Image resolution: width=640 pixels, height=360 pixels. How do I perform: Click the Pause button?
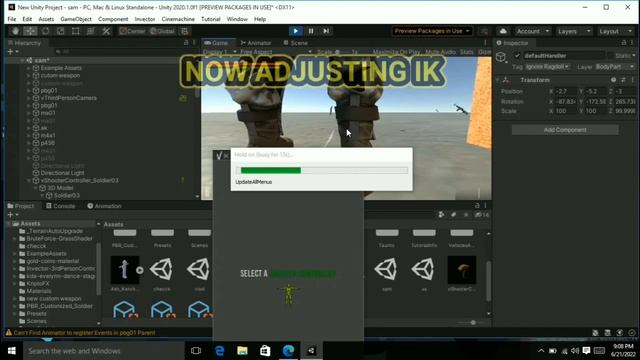311,31
